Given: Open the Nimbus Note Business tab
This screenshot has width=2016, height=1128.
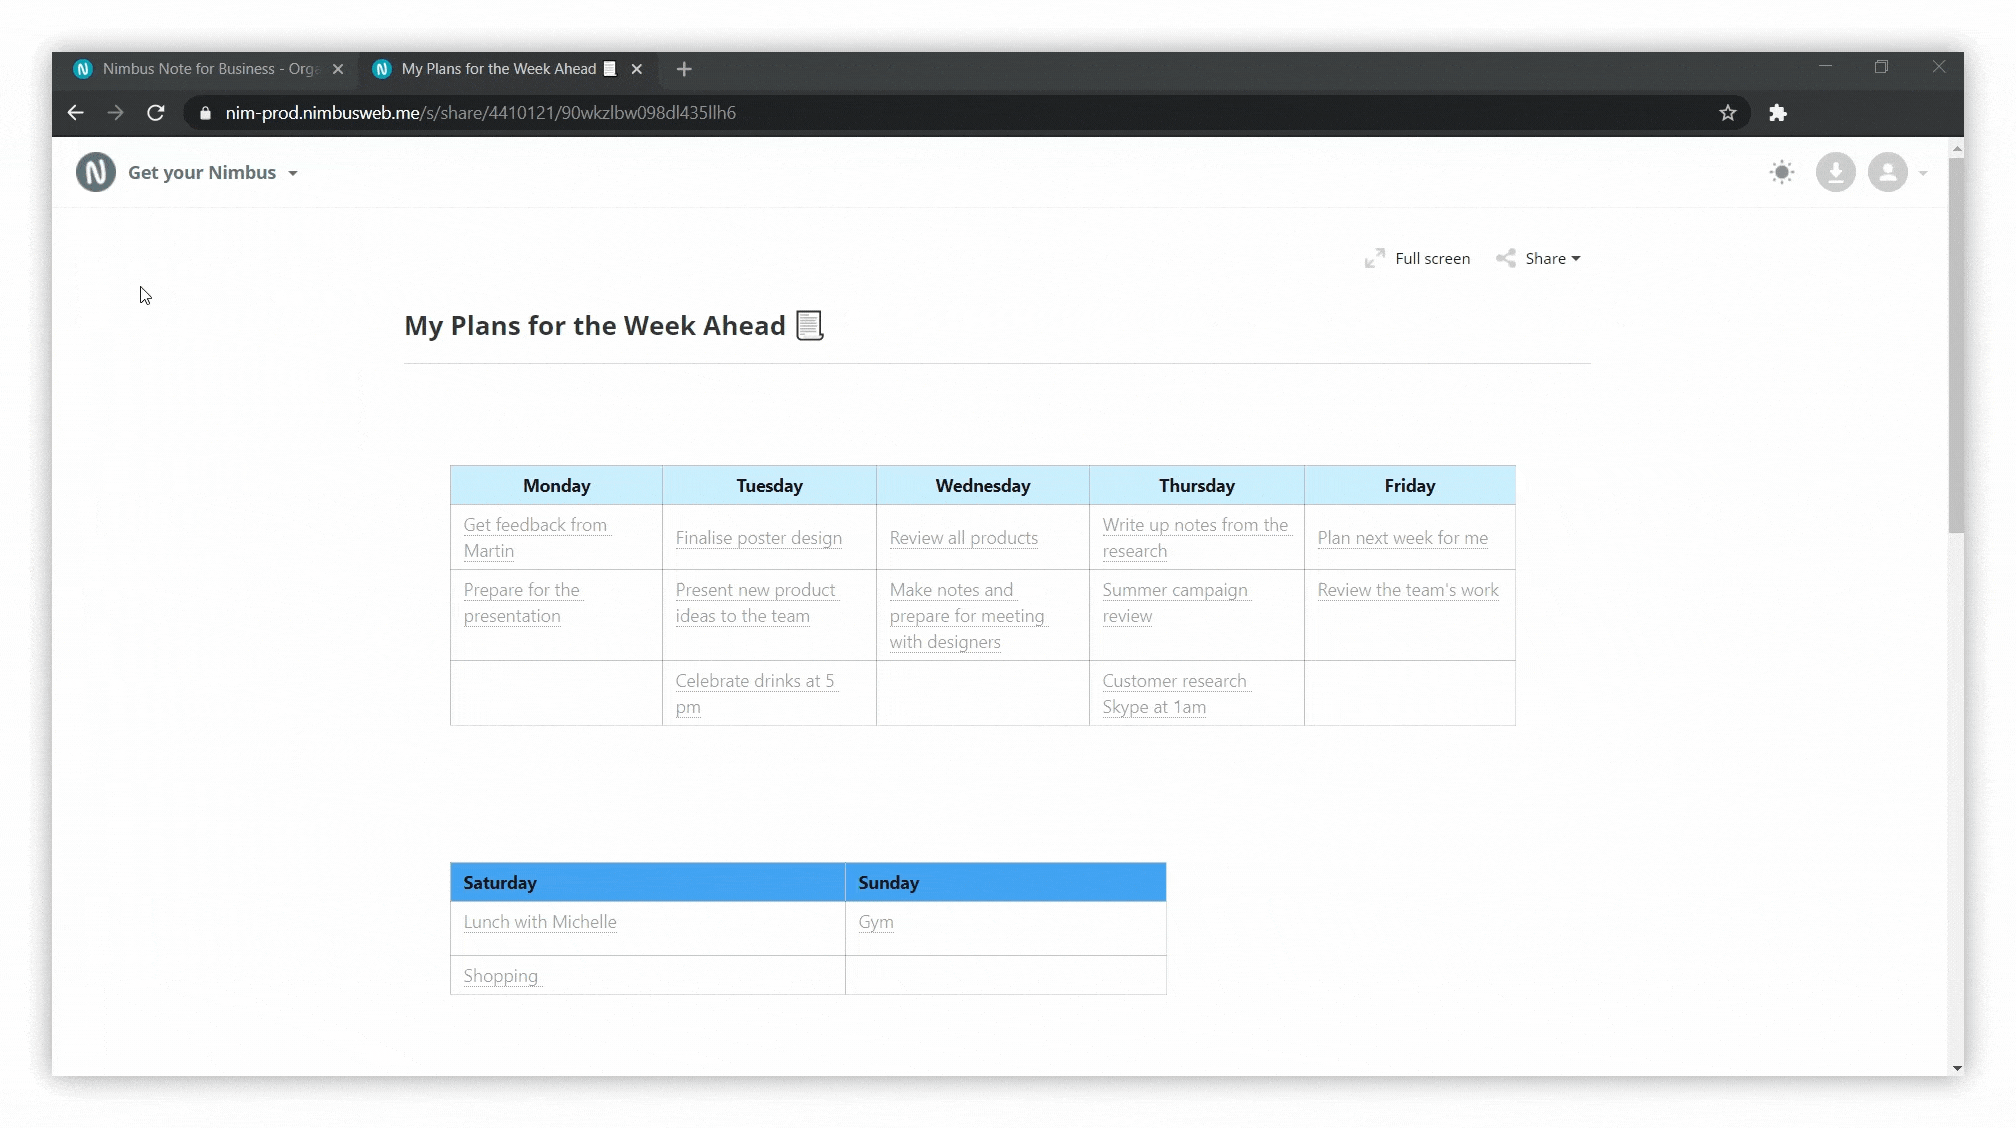Looking at the screenshot, I should point(208,68).
